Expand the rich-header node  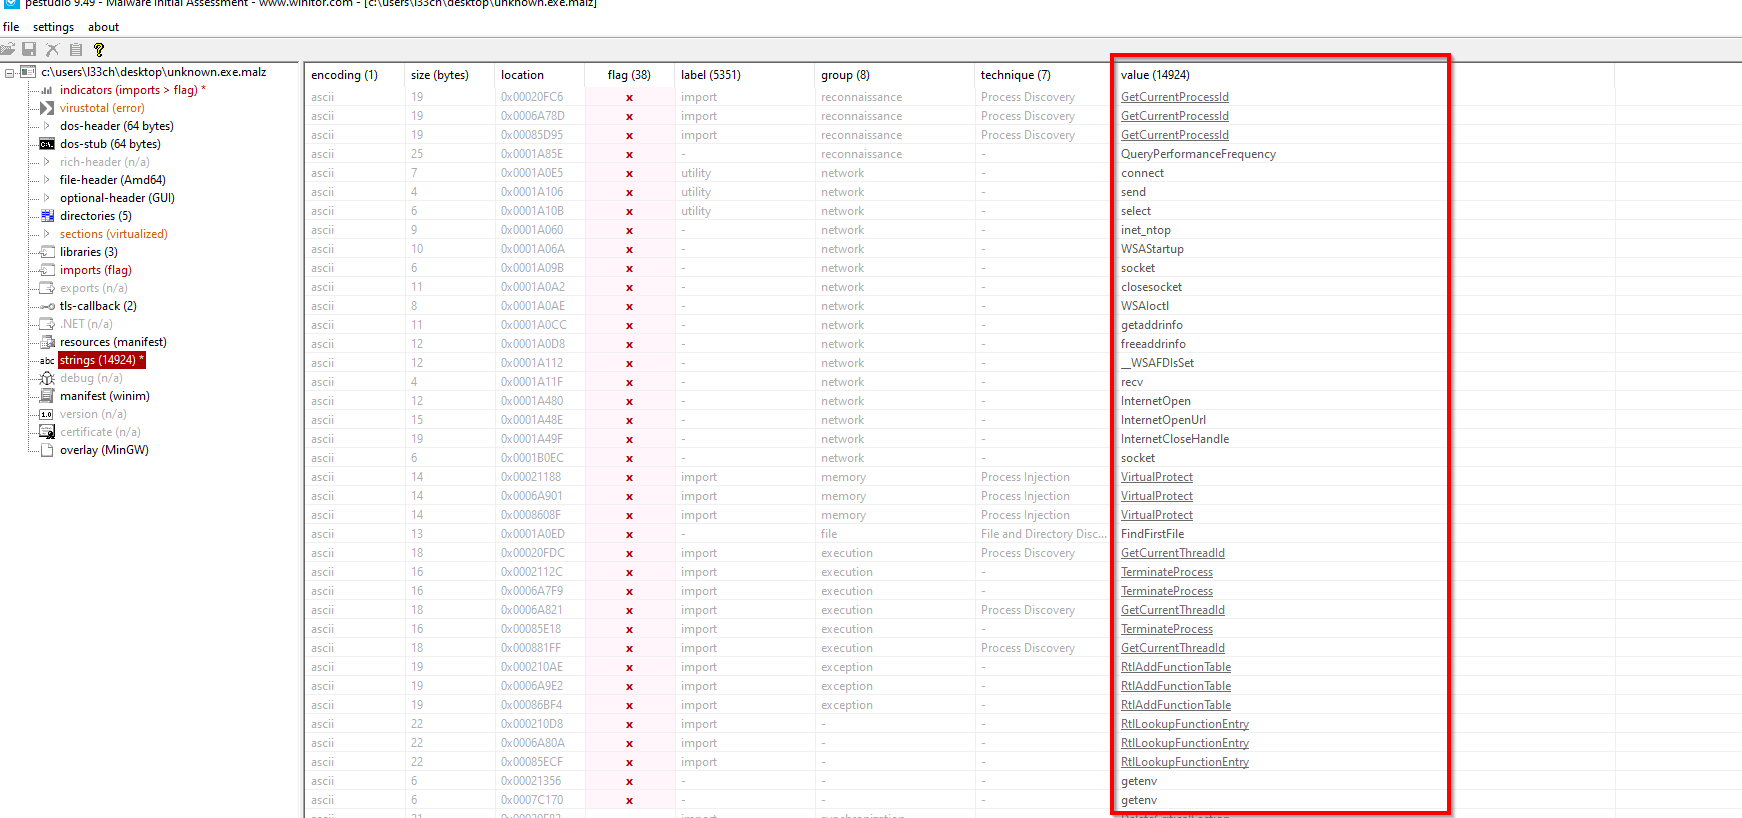click(x=46, y=162)
